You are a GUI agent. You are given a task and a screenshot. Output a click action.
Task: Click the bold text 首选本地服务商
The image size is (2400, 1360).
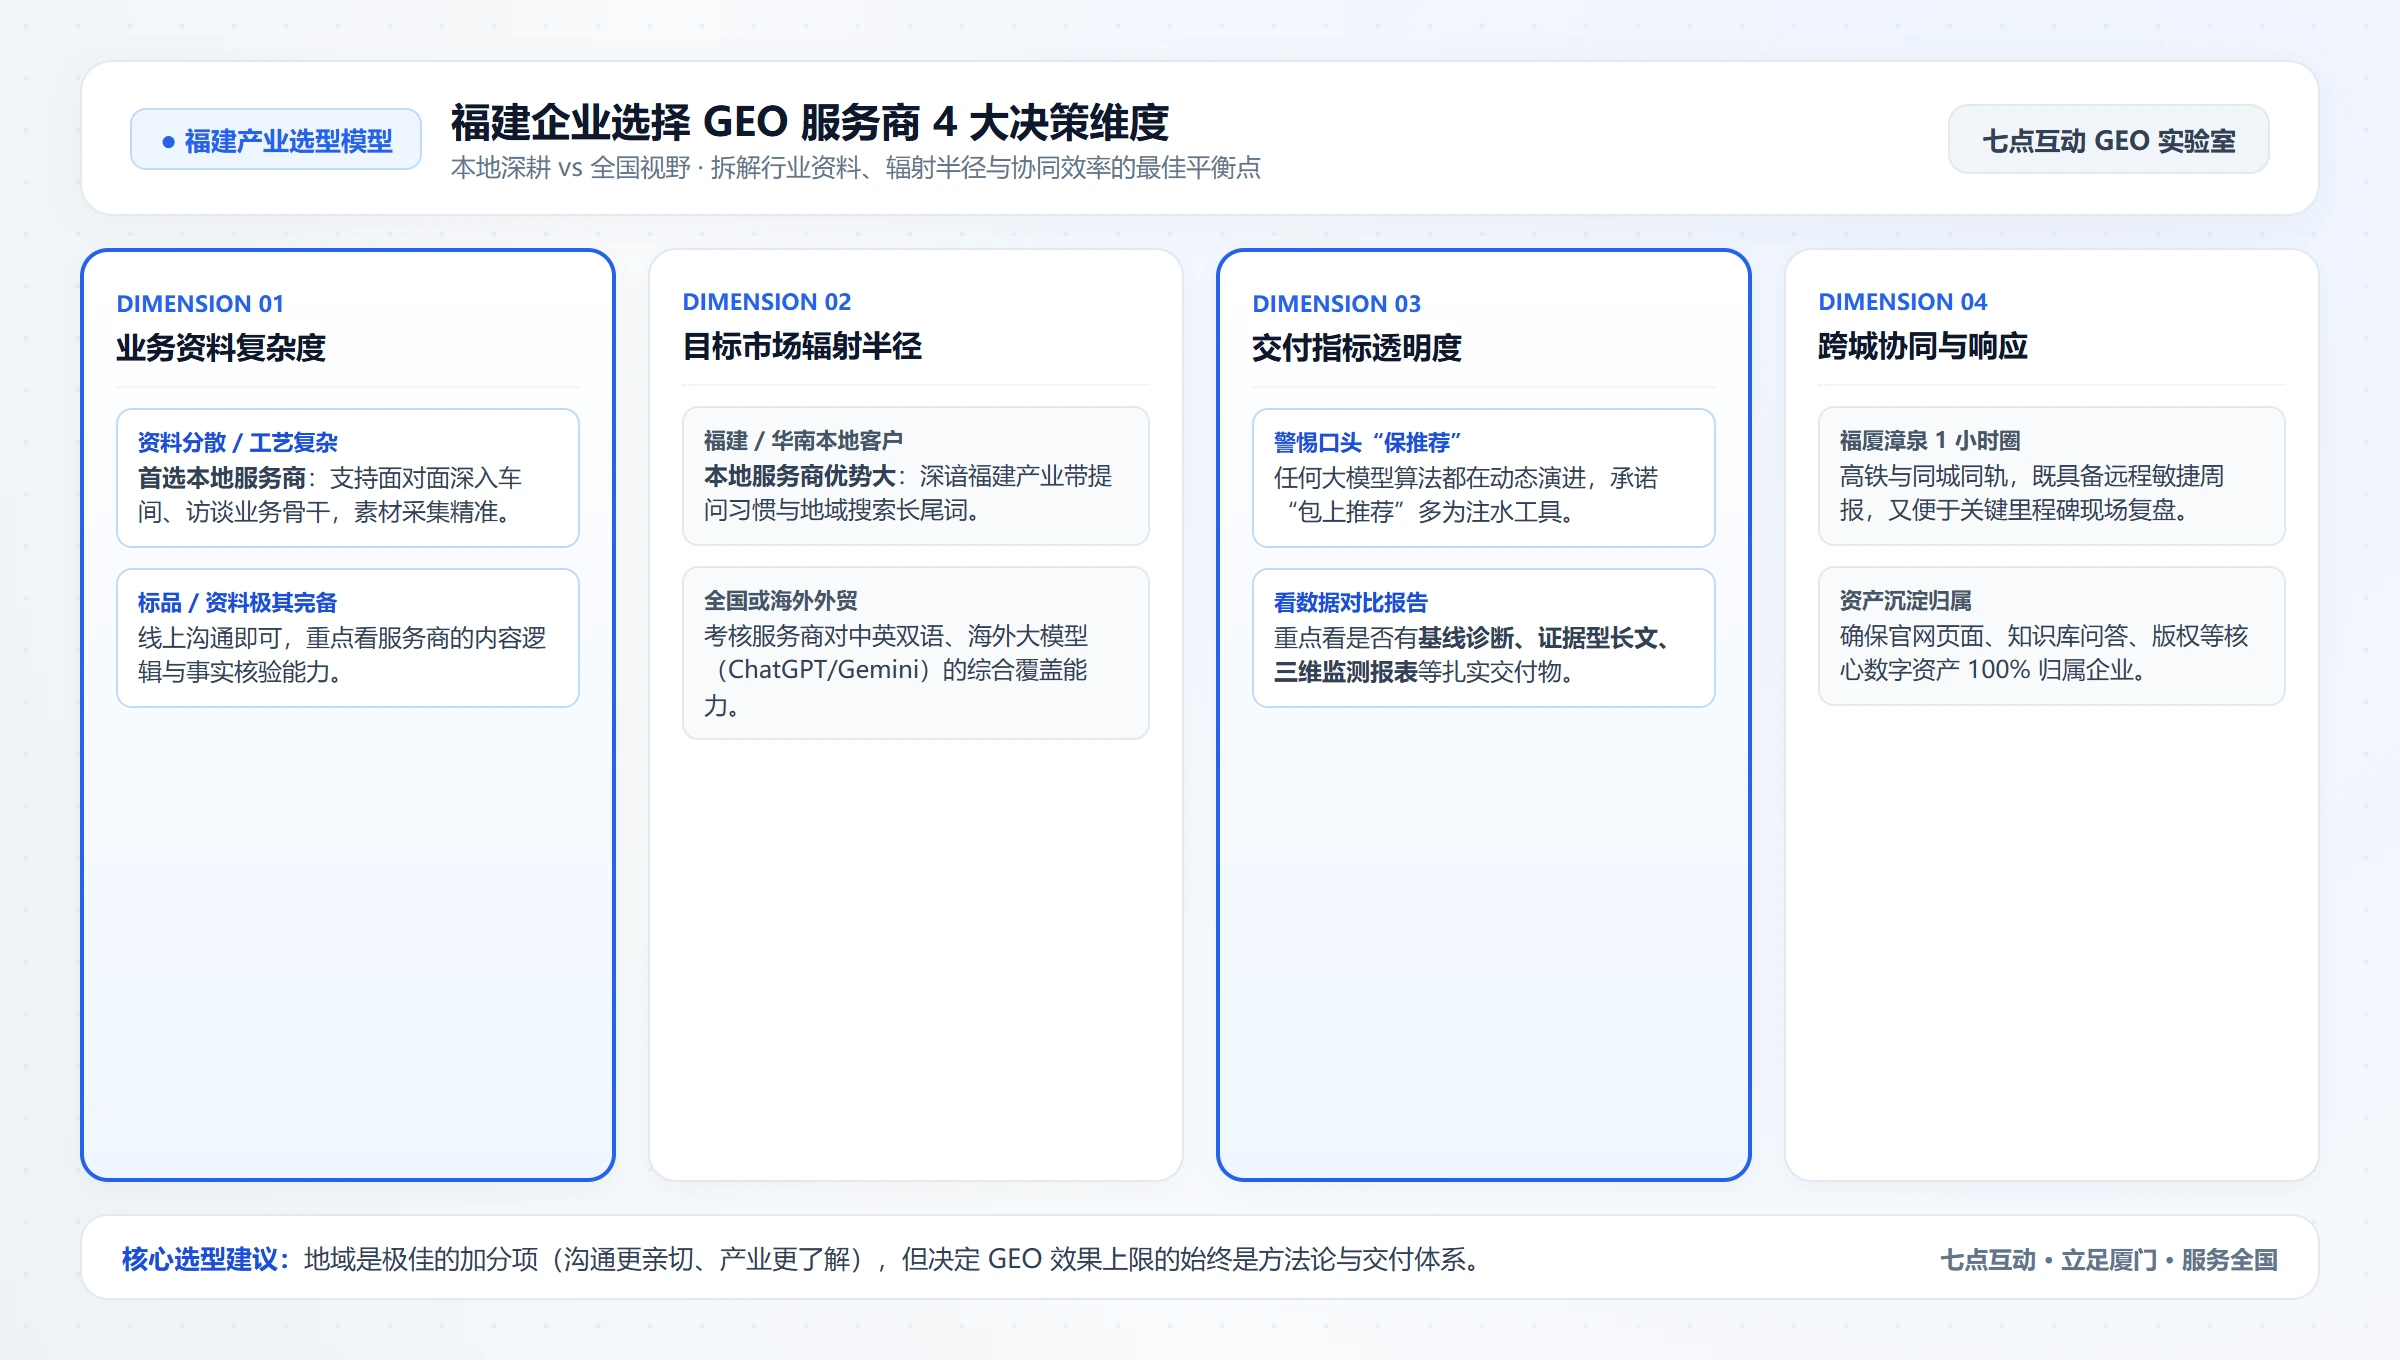pyautogui.click(x=222, y=478)
